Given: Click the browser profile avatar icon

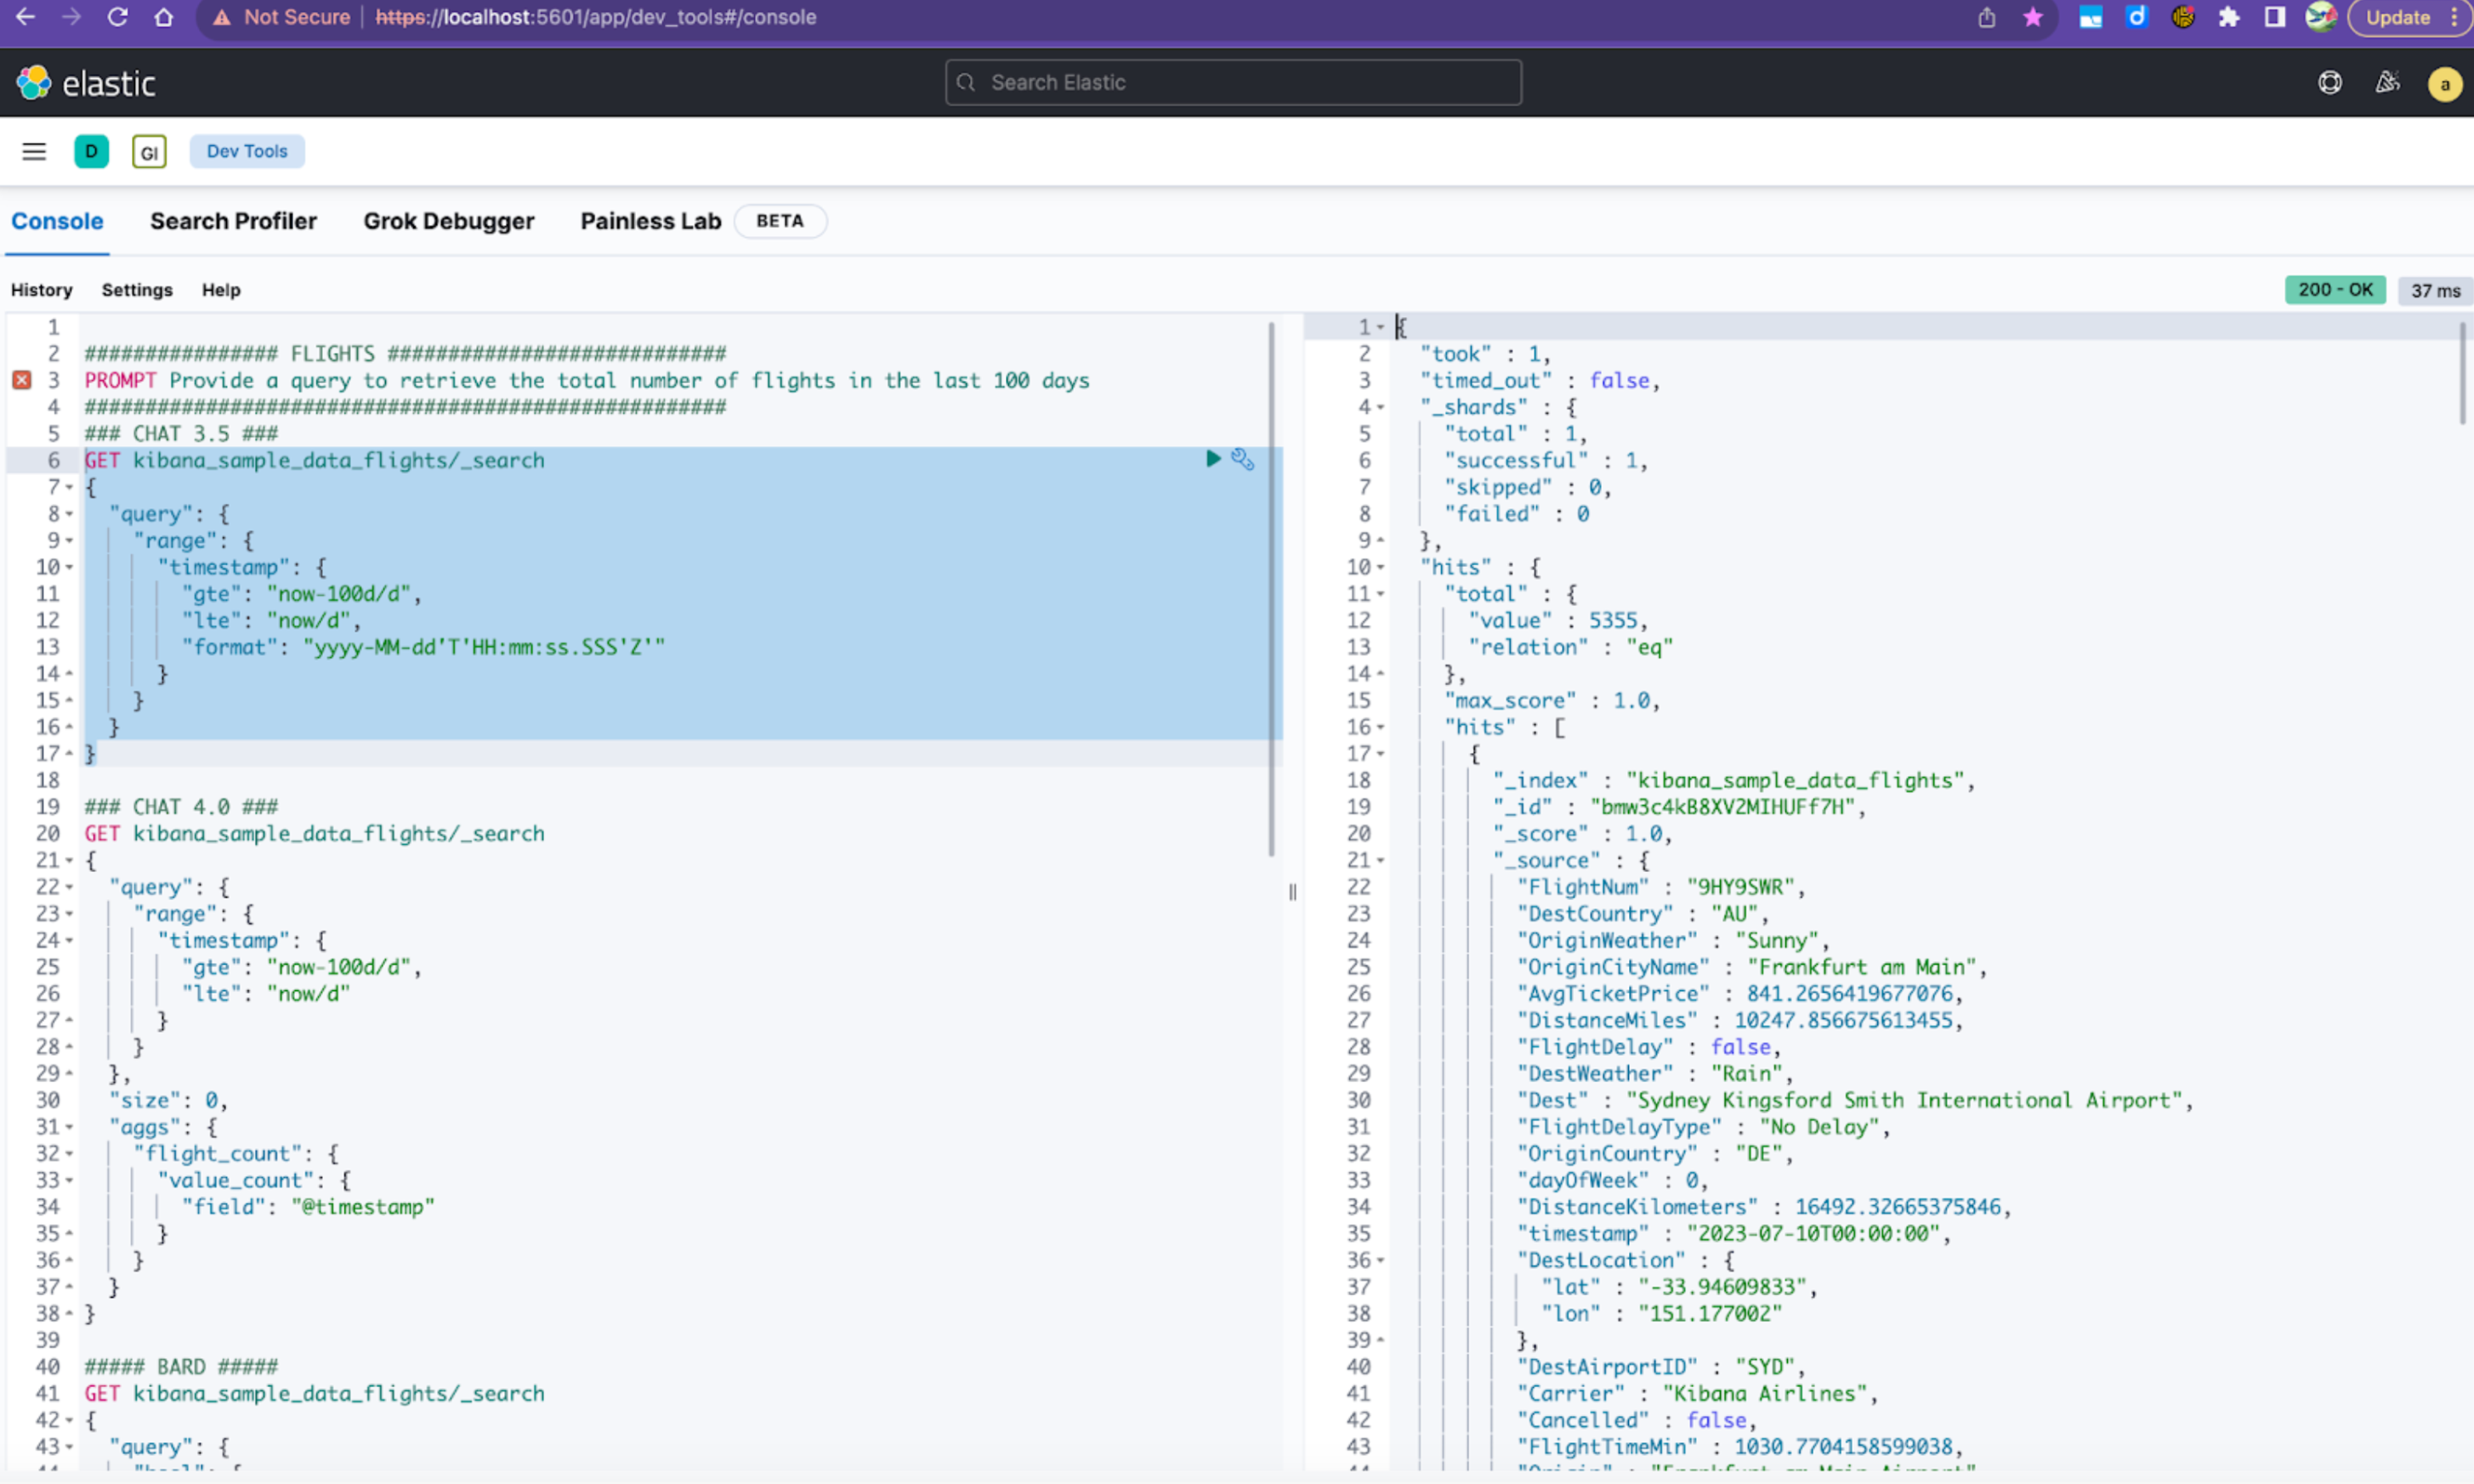Looking at the screenshot, I should click(x=2320, y=17).
